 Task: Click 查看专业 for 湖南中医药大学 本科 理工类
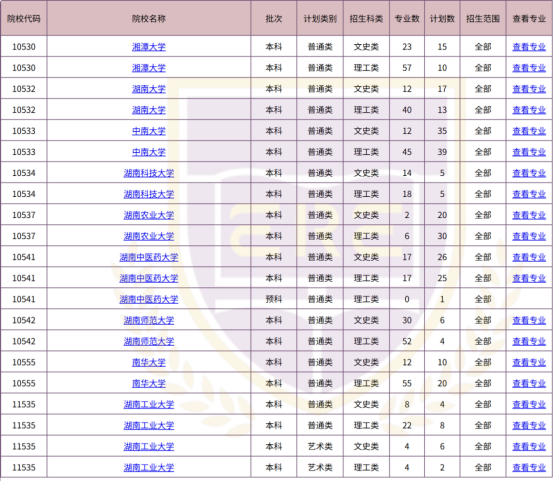pyautogui.click(x=529, y=278)
